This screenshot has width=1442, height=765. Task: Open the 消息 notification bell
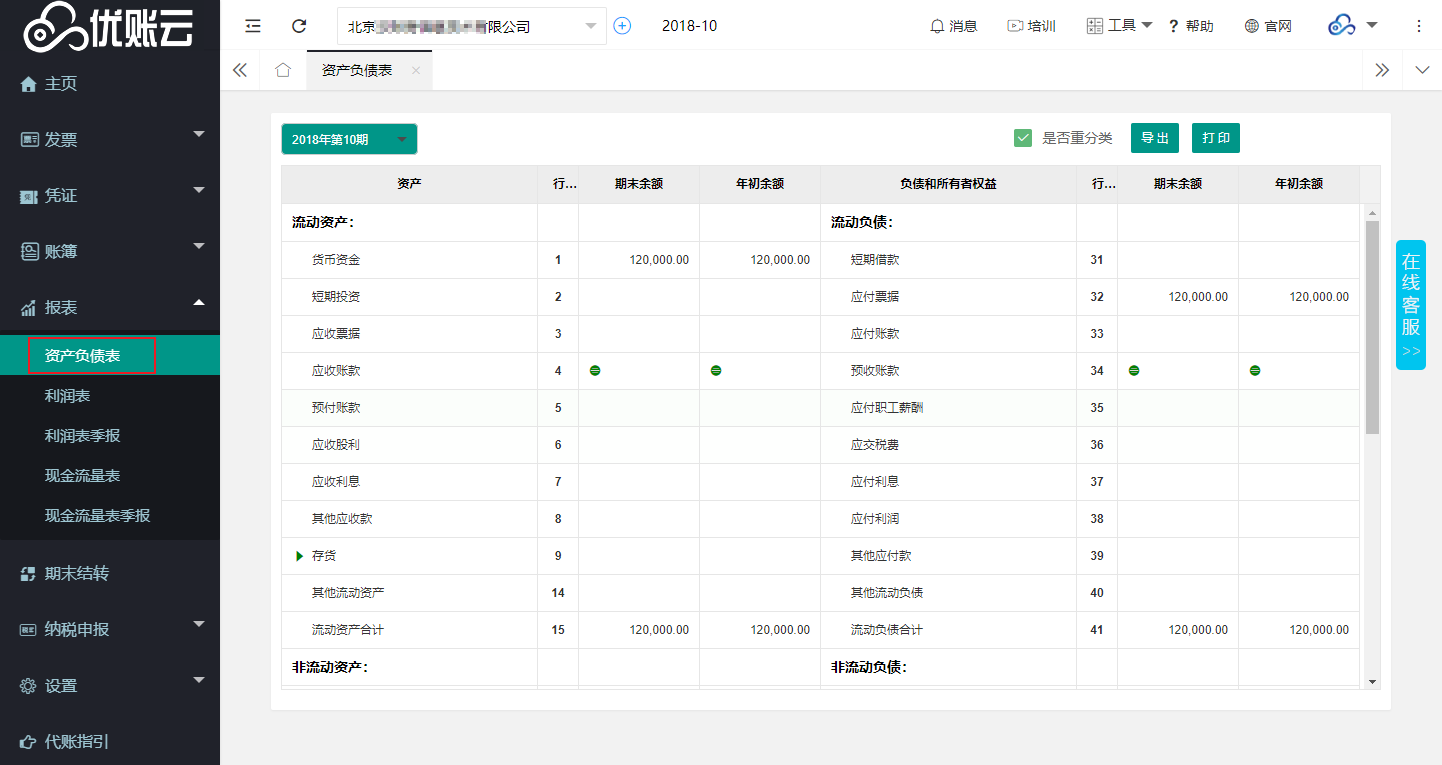pyautogui.click(x=953, y=26)
